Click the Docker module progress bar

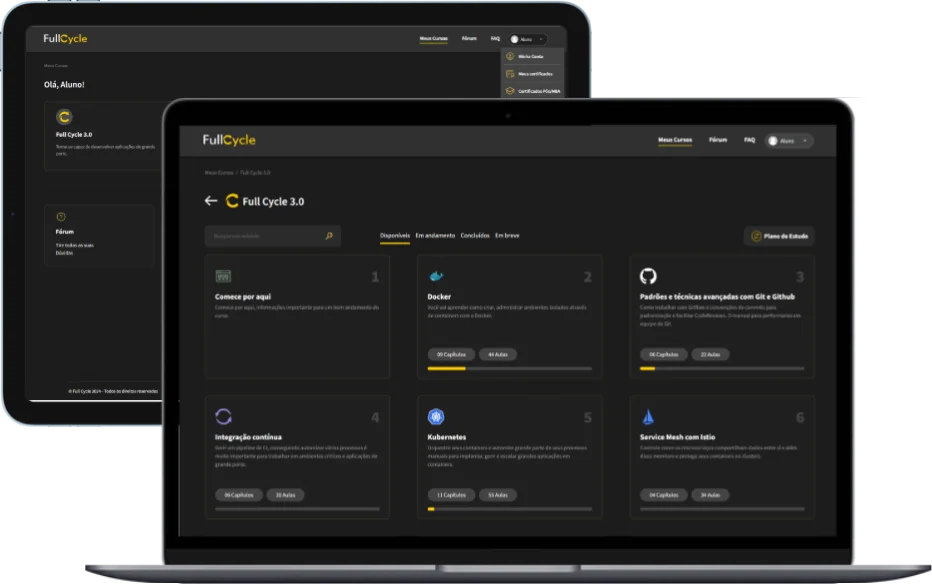coord(509,369)
